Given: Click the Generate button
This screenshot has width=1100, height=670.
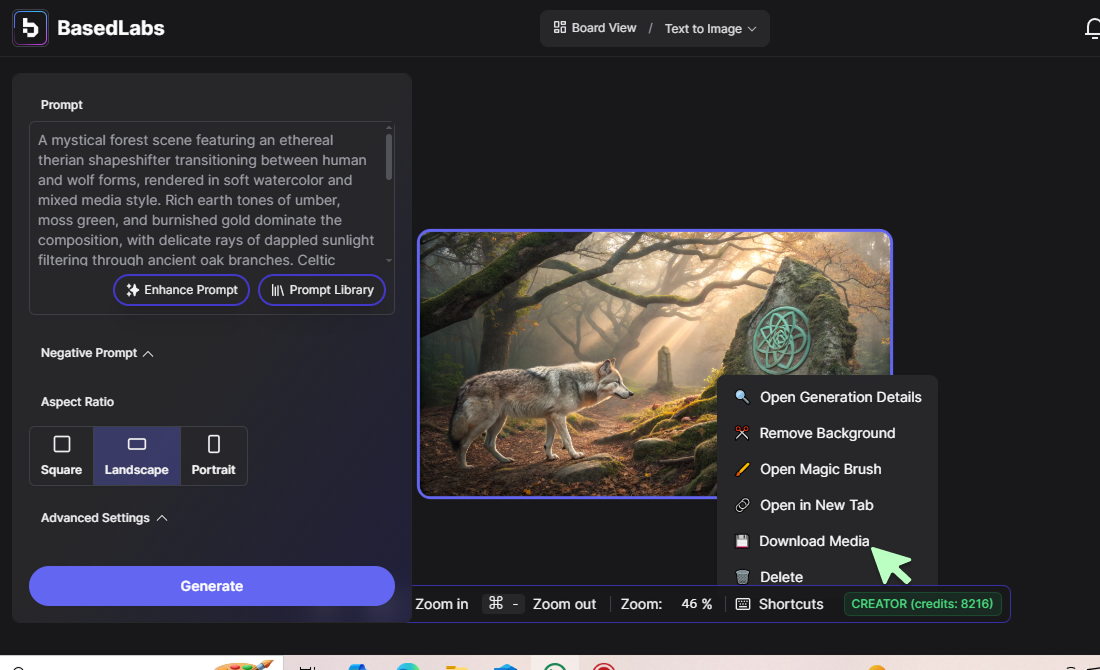Looking at the screenshot, I should [212, 586].
